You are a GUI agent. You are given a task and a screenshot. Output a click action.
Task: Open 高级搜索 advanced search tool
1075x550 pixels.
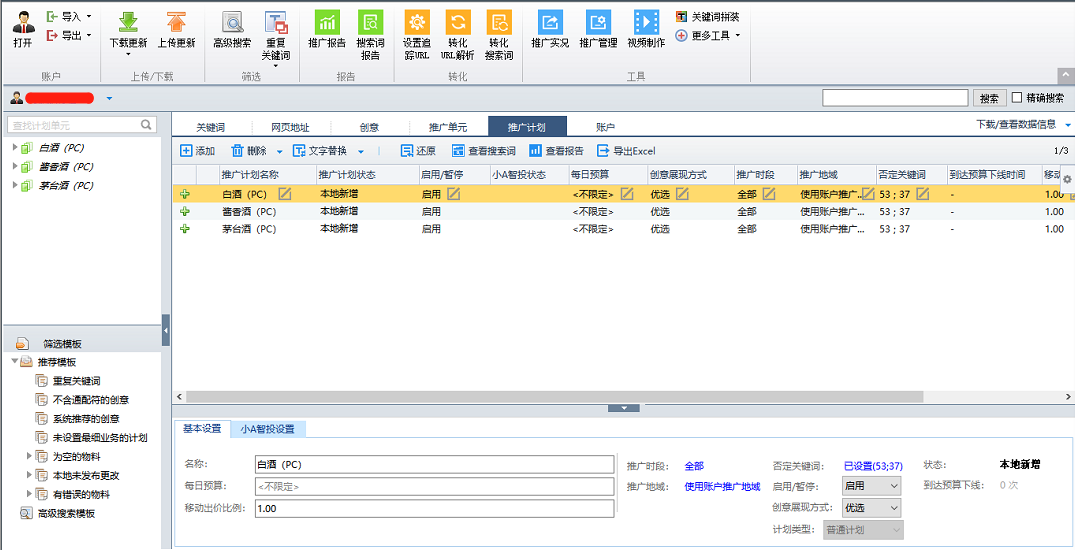click(x=232, y=23)
